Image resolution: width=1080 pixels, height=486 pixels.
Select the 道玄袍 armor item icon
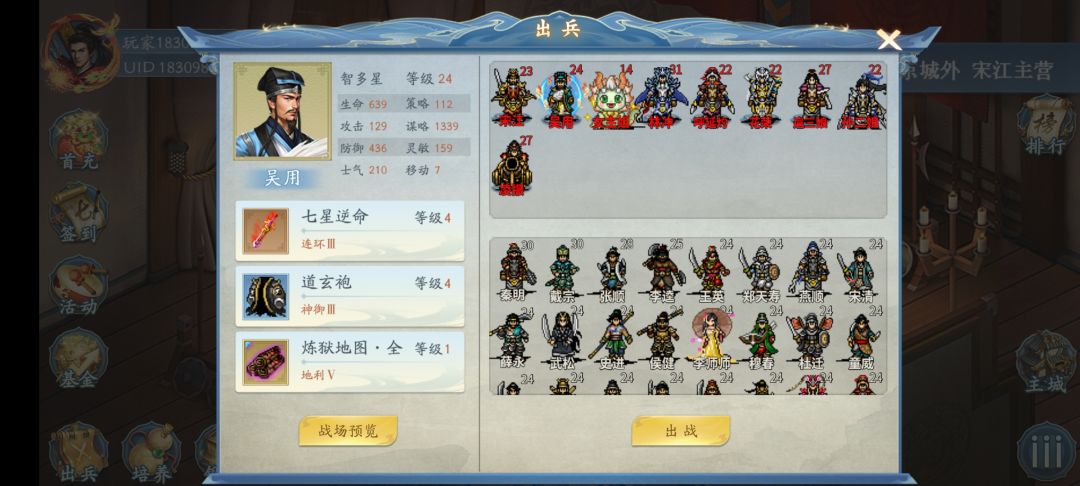pos(266,297)
